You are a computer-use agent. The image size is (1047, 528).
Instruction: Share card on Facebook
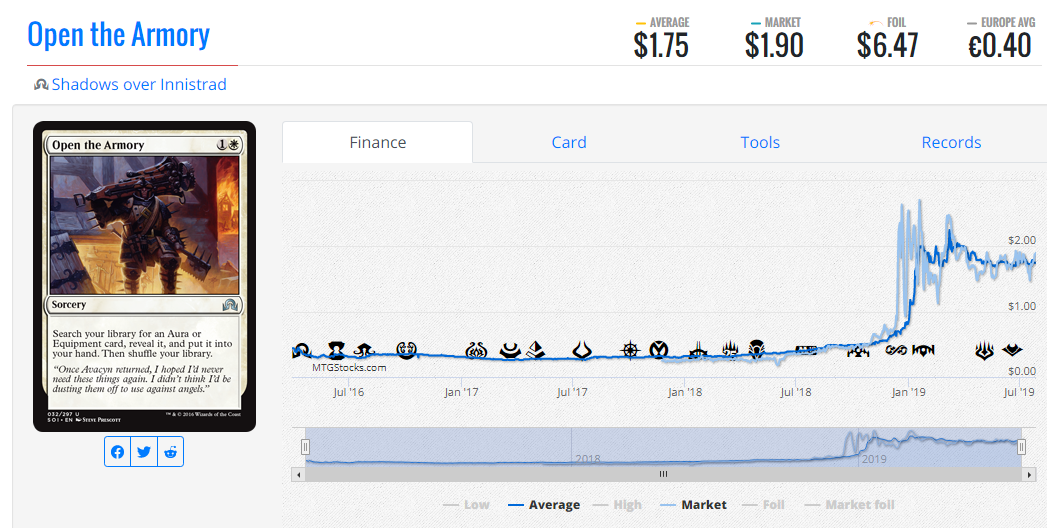tap(118, 452)
